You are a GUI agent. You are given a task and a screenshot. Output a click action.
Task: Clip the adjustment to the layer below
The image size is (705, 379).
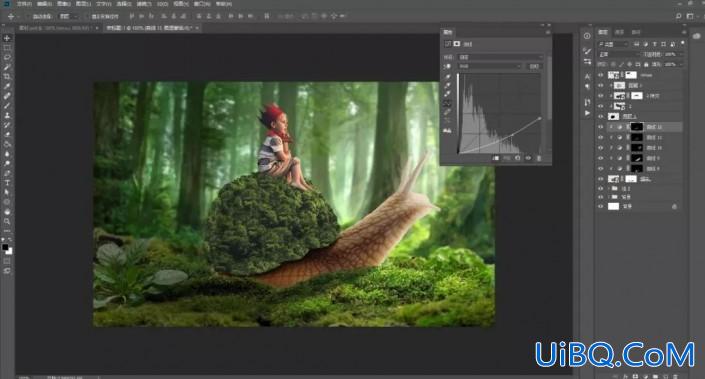[495, 158]
